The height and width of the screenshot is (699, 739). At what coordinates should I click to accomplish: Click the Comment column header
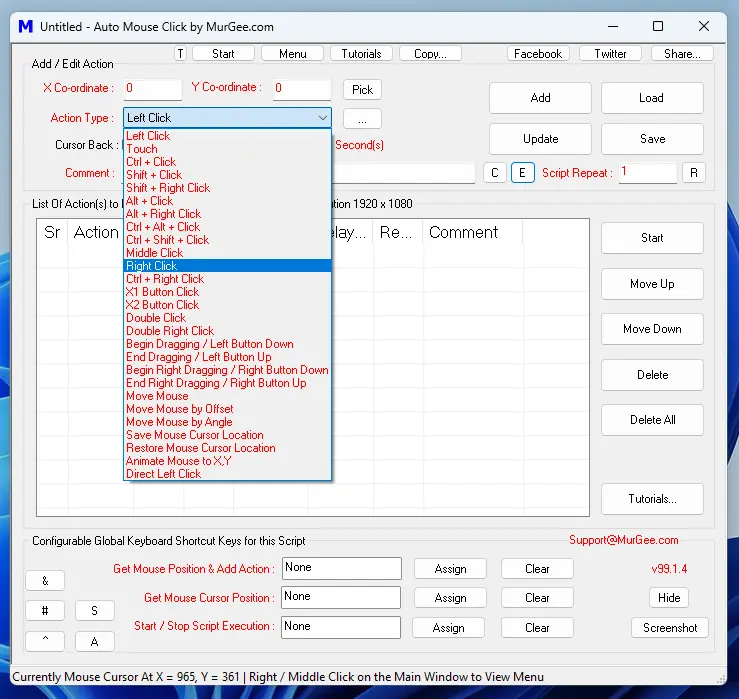(473, 232)
